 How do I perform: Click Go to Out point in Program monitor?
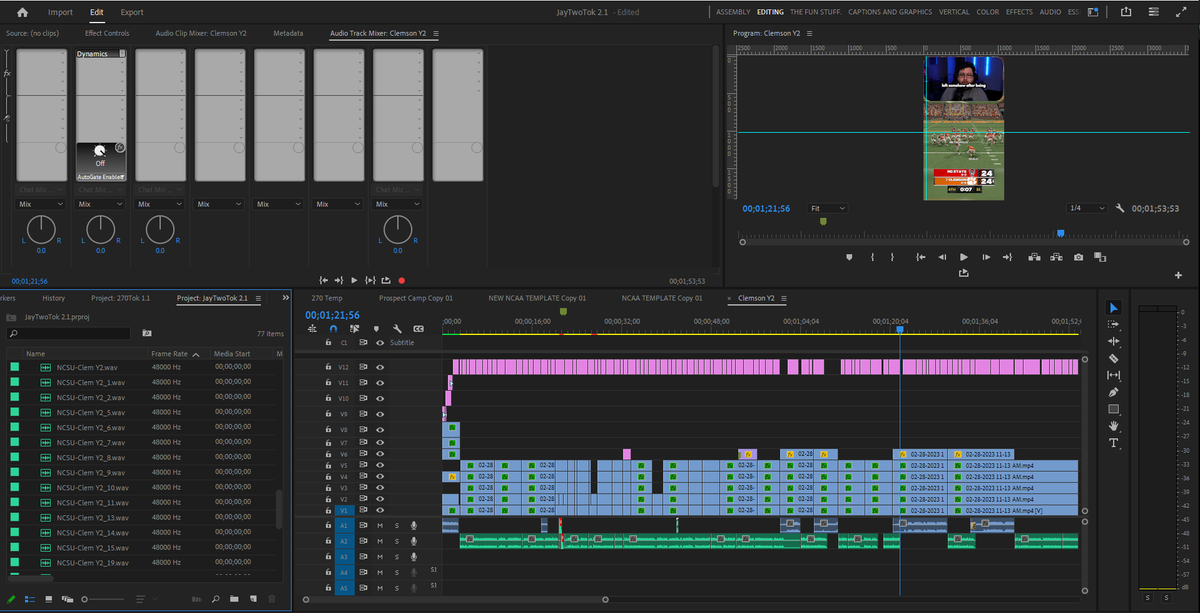[x=1008, y=257]
